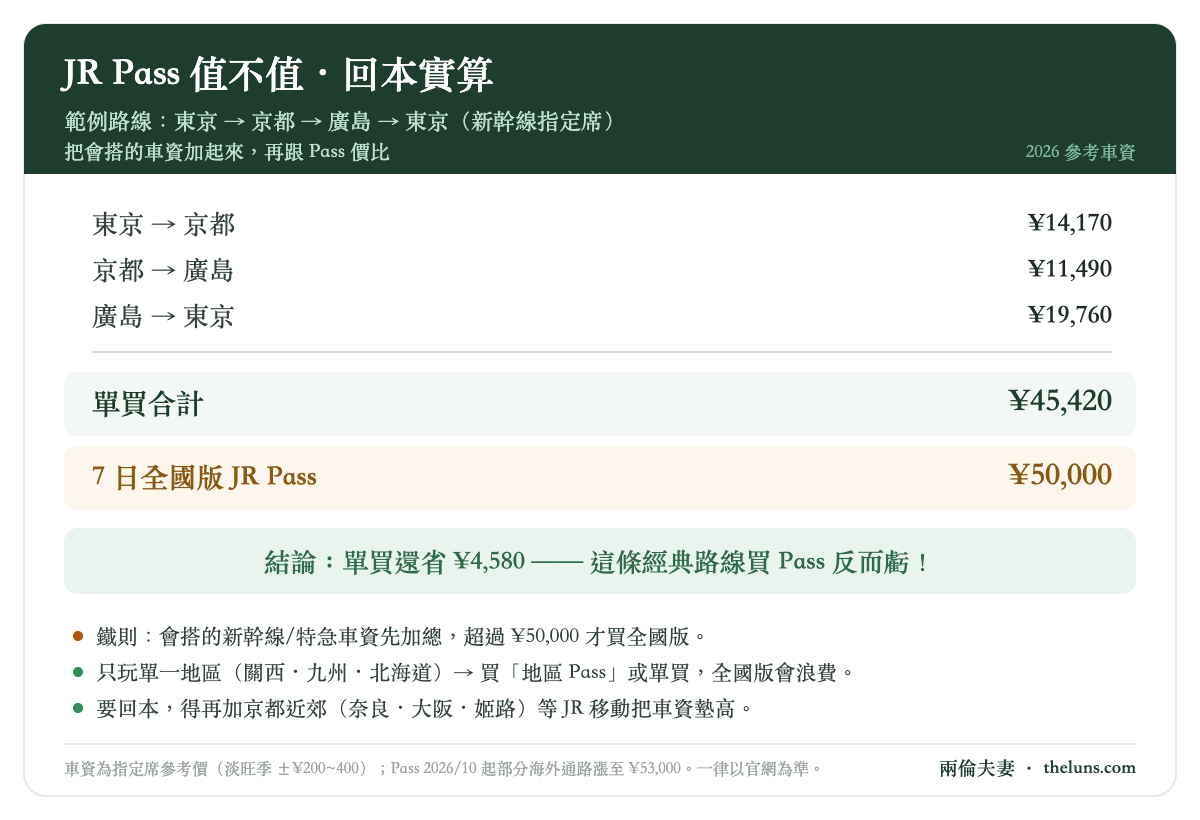The height and width of the screenshot is (820, 1200).
Task: Click the subtitle '把會搭的車資加起來,再跟 Pass 價比'
Action: [226, 152]
